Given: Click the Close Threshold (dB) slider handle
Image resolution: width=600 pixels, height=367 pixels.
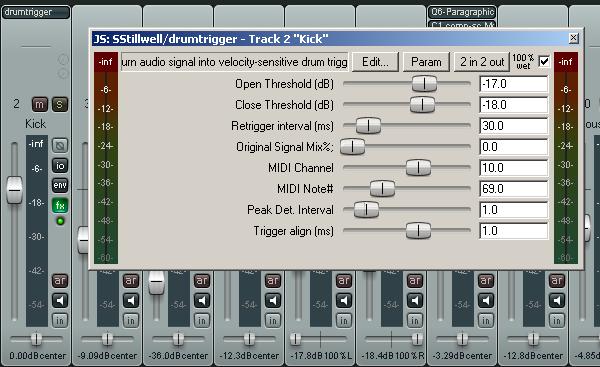Looking at the screenshot, I should coord(422,104).
